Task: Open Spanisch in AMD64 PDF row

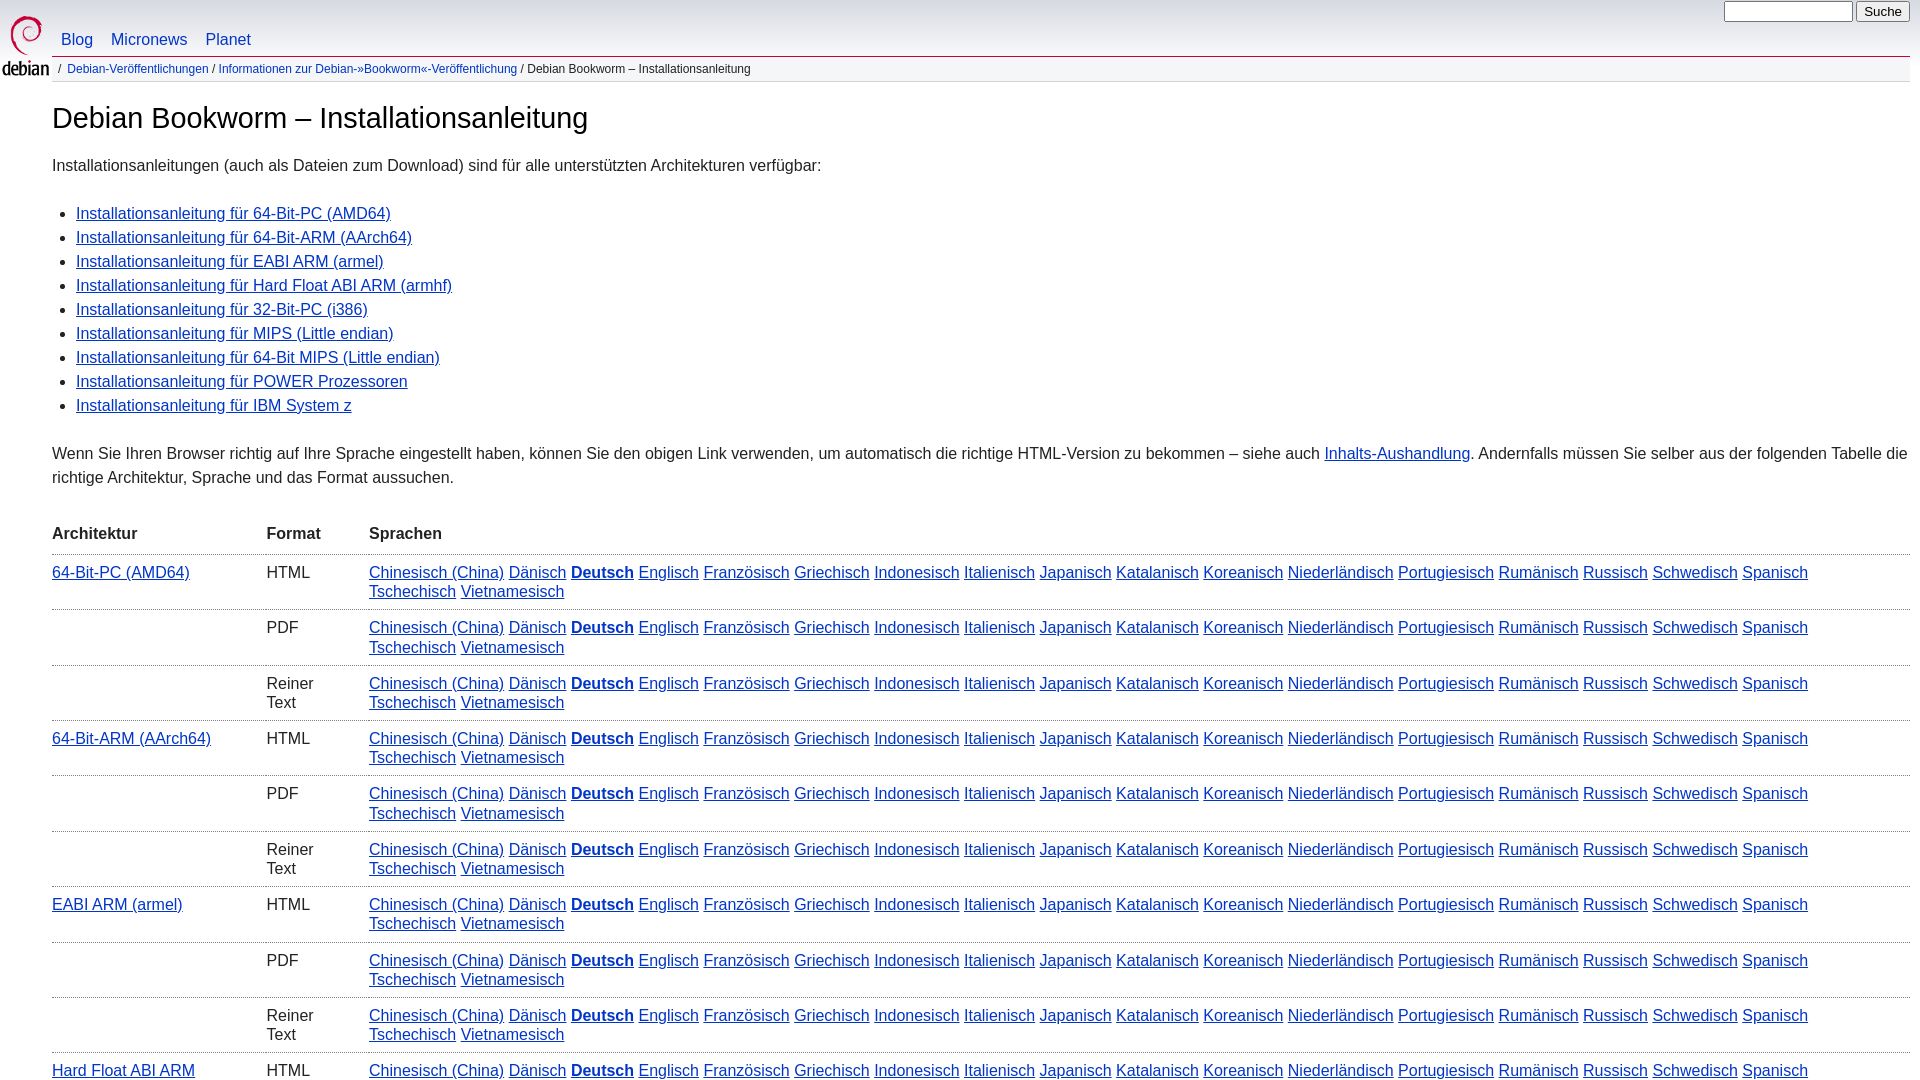Action: point(1775,628)
